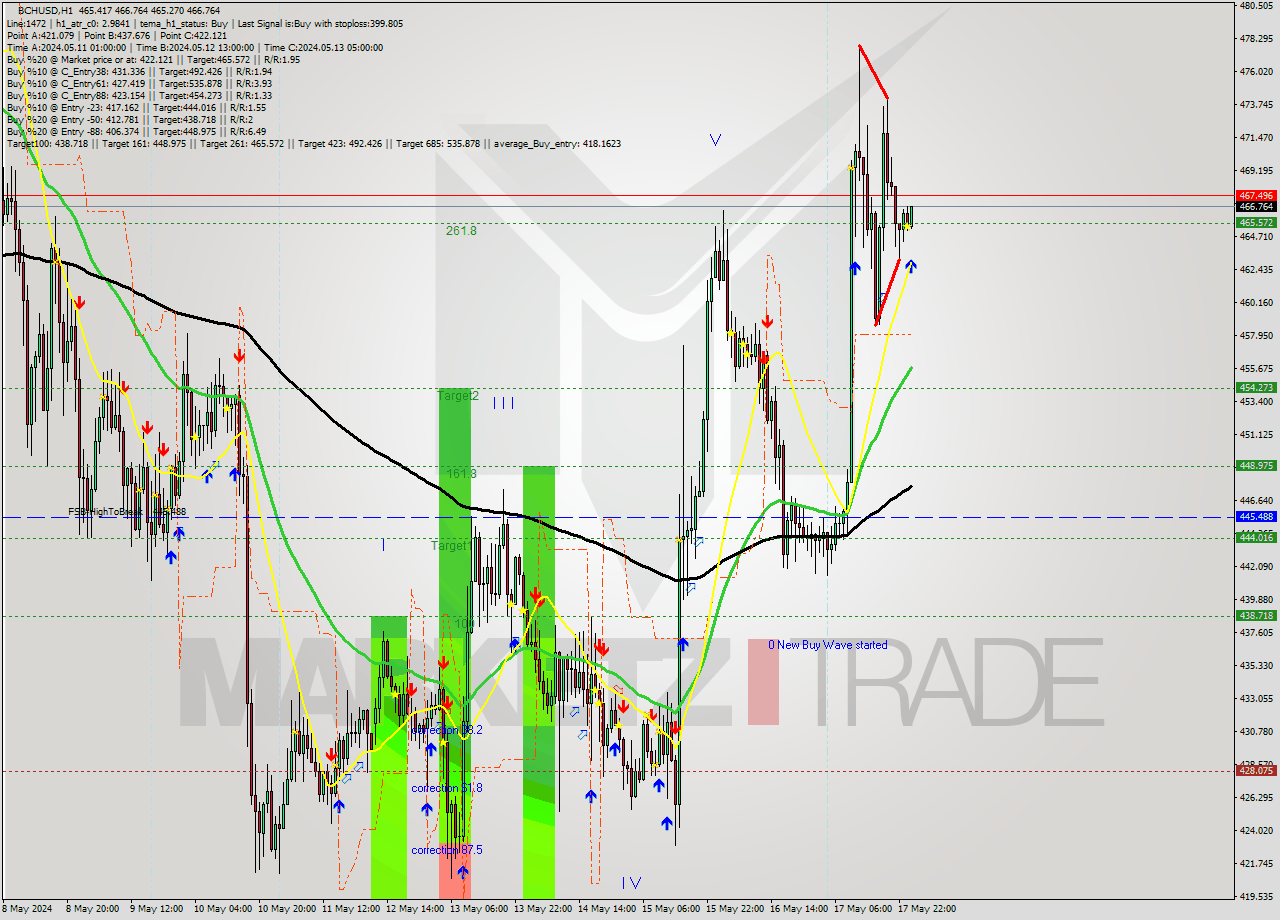Click the 'Target2' label on green column
The image size is (1280, 920).
pyautogui.click(x=459, y=396)
